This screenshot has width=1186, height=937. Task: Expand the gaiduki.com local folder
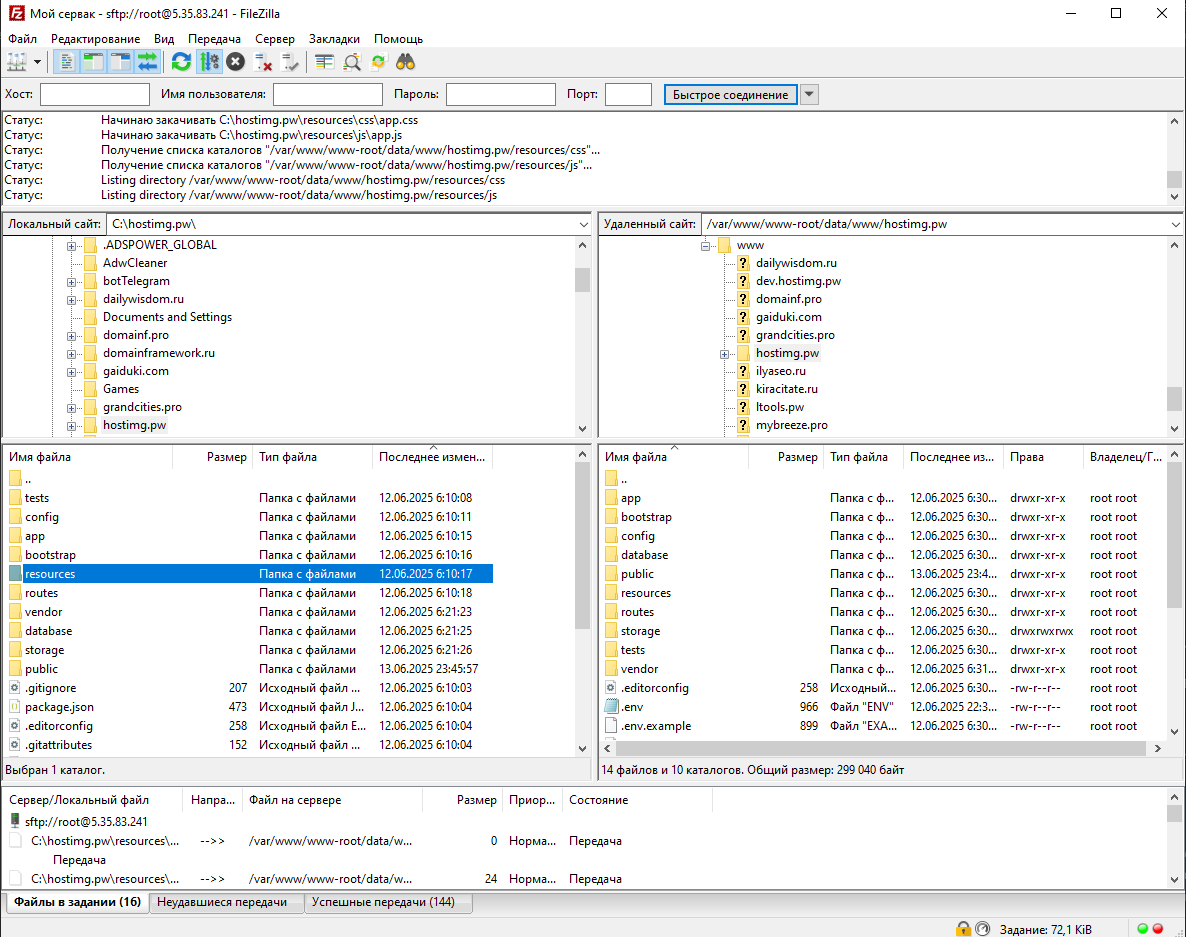point(71,372)
